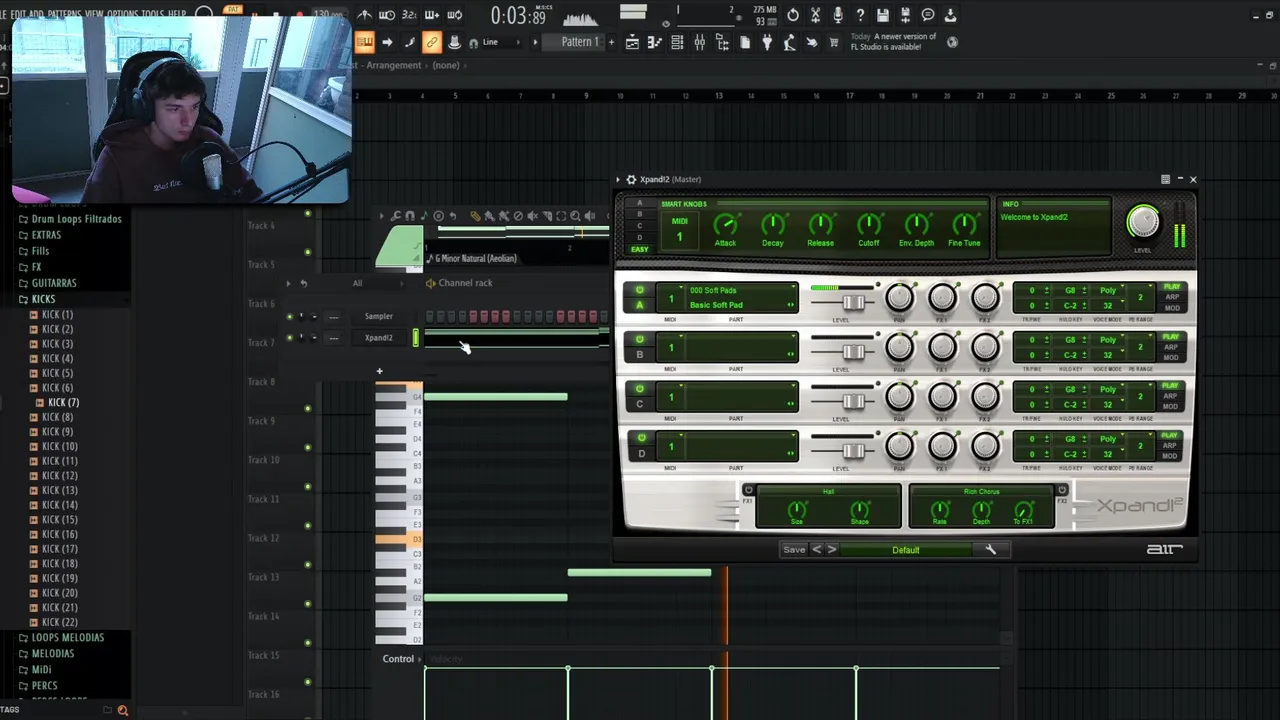The image size is (1280, 720).
Task: Click the part A level fader
Action: [854, 303]
